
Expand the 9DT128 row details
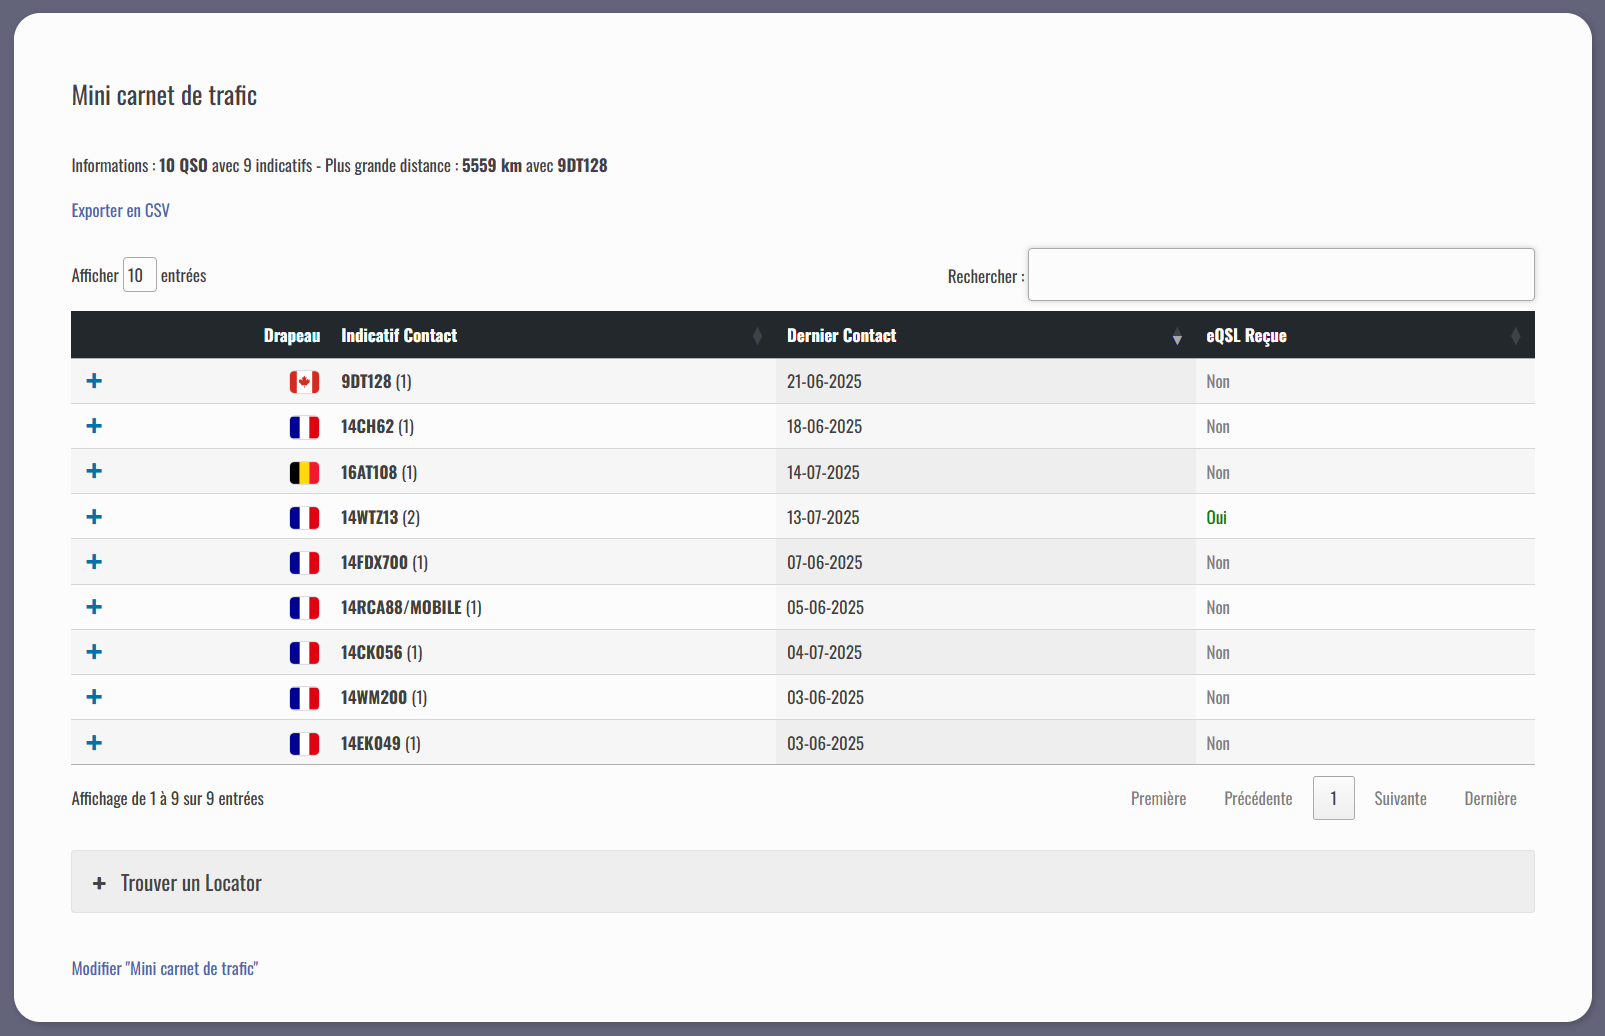pos(94,381)
